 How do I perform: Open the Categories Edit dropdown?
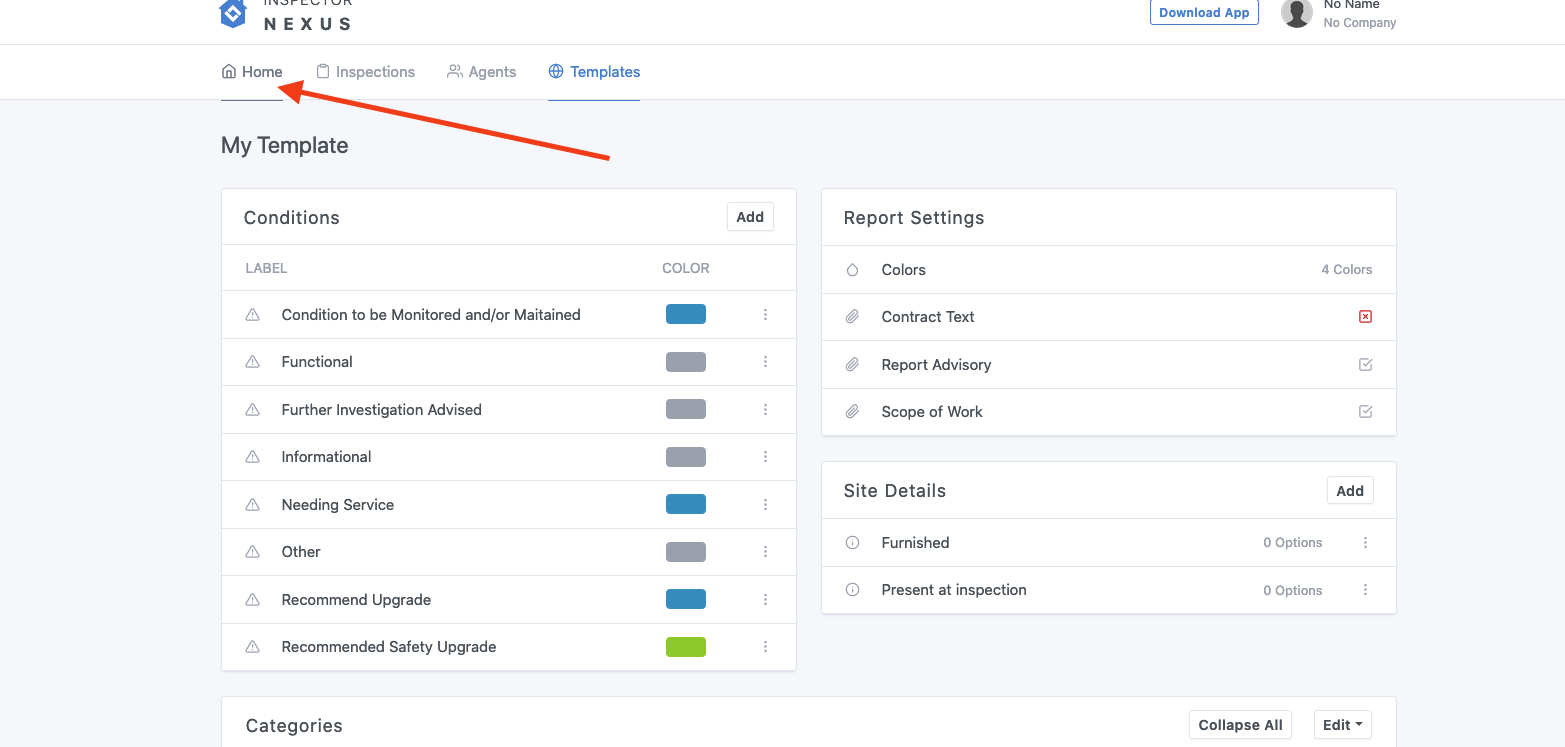pyautogui.click(x=1342, y=725)
